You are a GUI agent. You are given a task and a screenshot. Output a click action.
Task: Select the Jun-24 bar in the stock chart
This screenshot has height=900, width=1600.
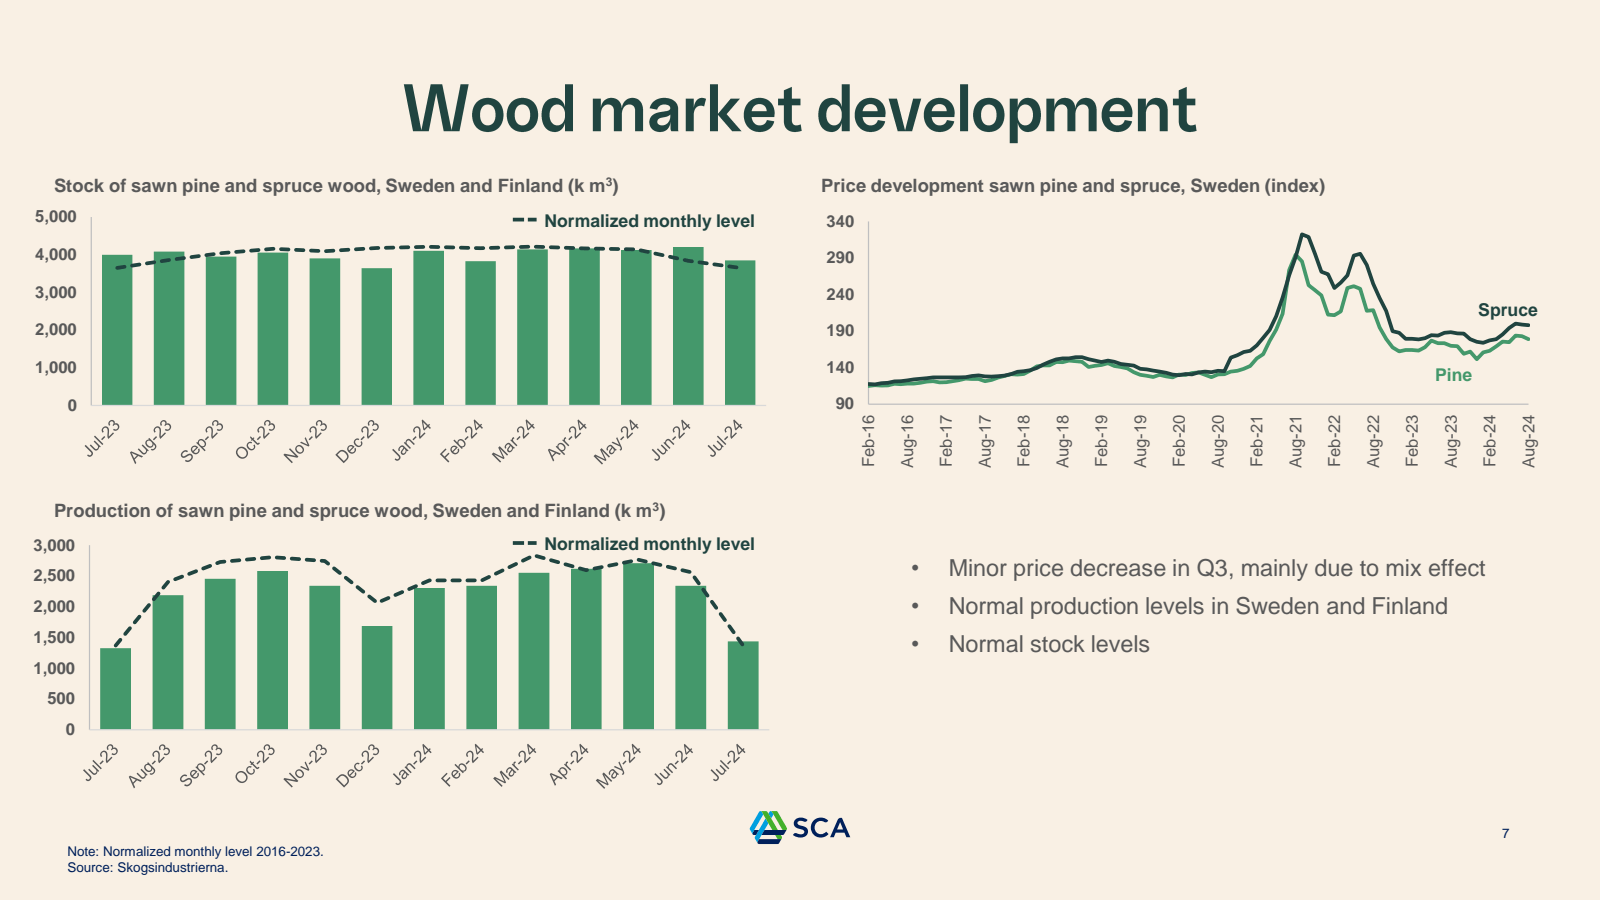[x=688, y=326]
